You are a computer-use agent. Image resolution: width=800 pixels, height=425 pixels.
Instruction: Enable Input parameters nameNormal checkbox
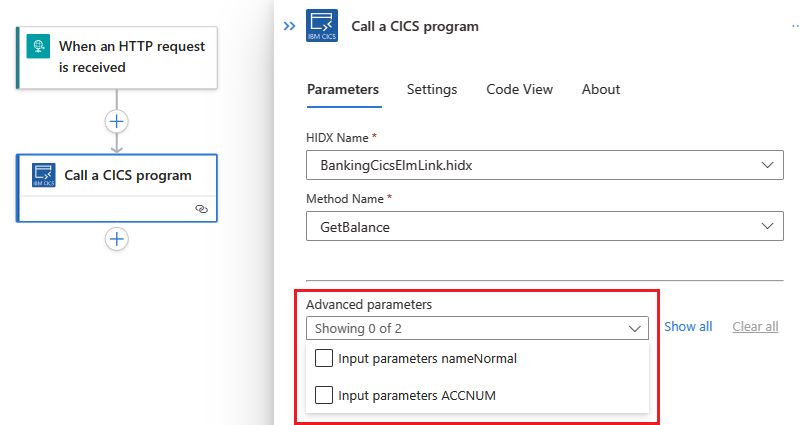click(x=324, y=358)
